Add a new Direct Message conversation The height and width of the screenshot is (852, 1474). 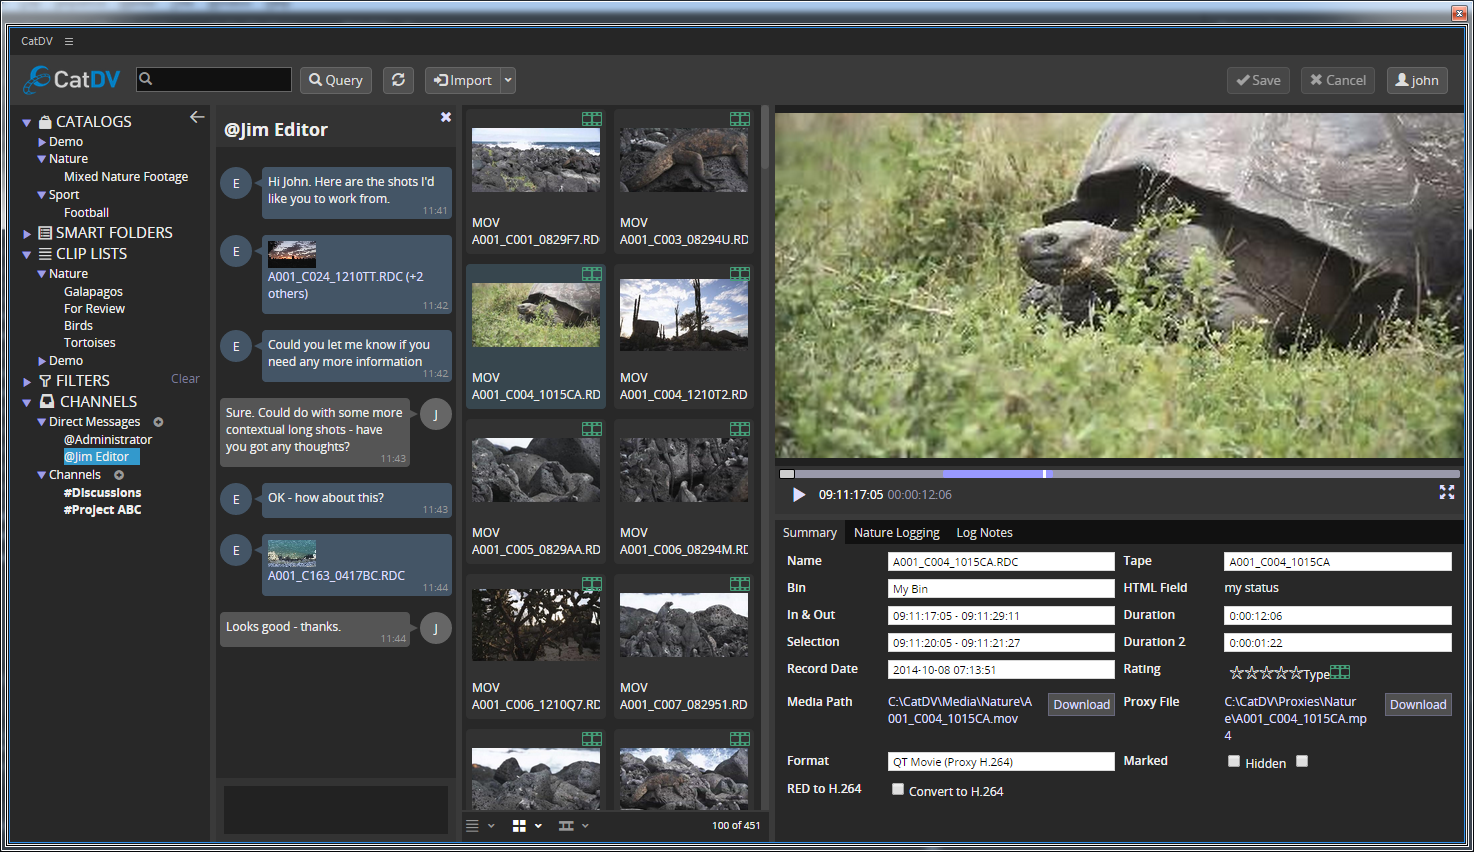(158, 421)
